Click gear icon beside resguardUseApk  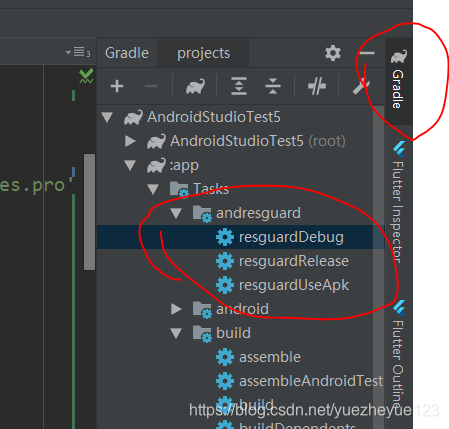click(x=225, y=285)
